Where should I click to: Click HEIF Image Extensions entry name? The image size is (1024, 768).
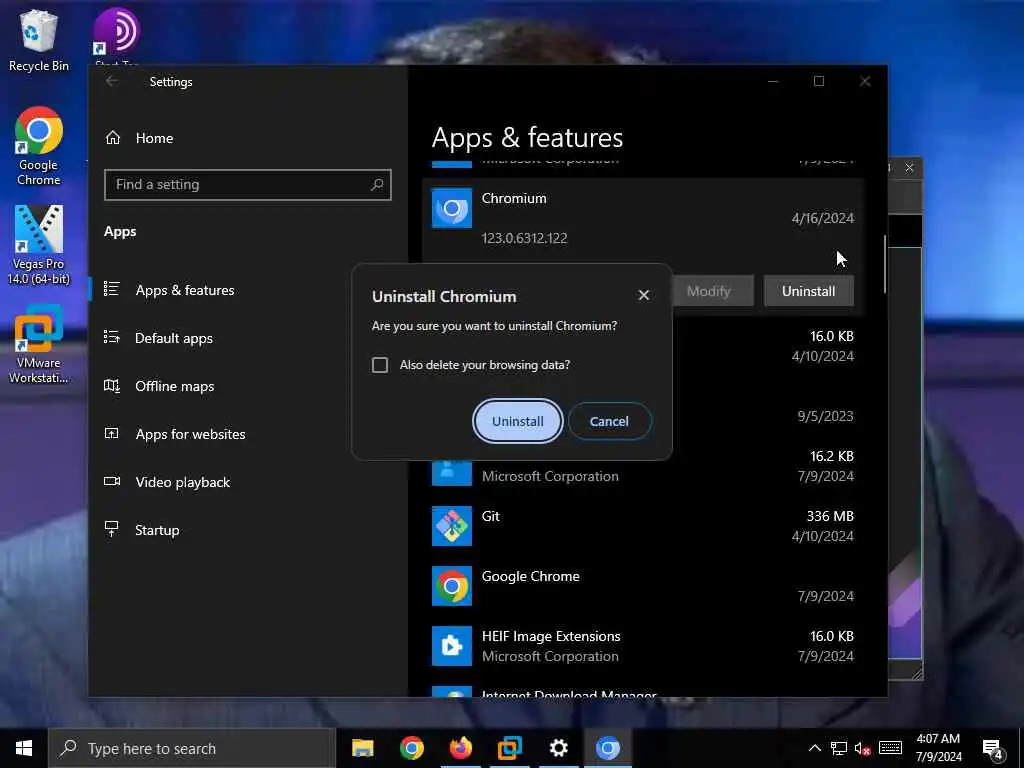[x=551, y=636]
